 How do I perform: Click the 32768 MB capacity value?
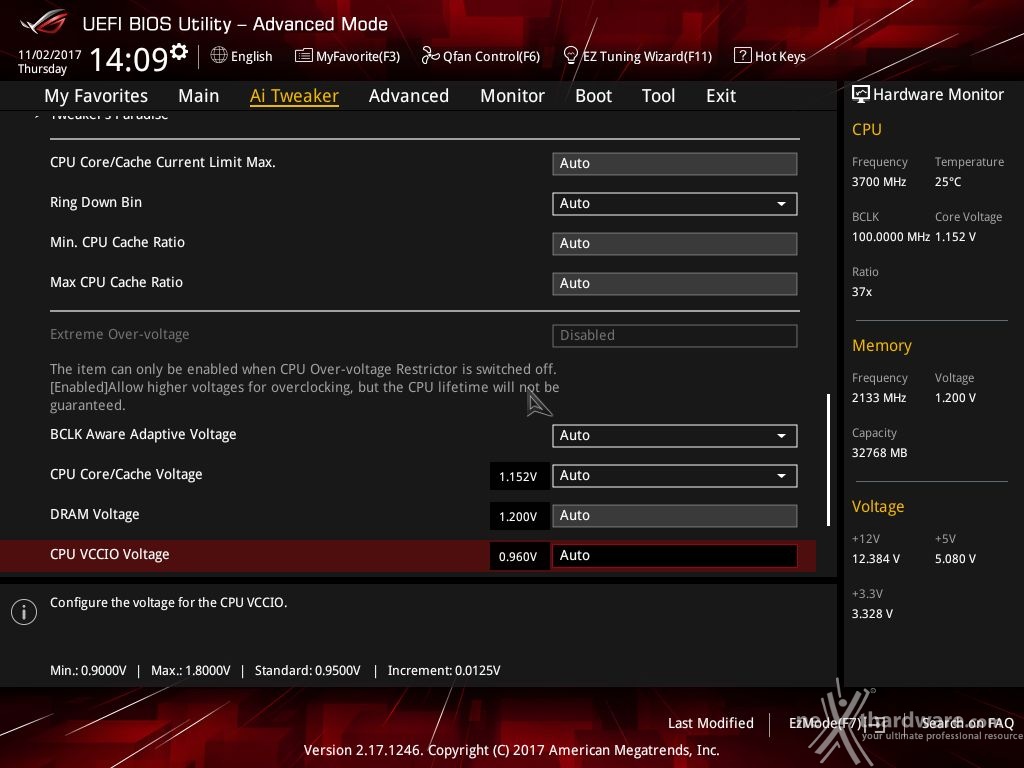point(880,453)
